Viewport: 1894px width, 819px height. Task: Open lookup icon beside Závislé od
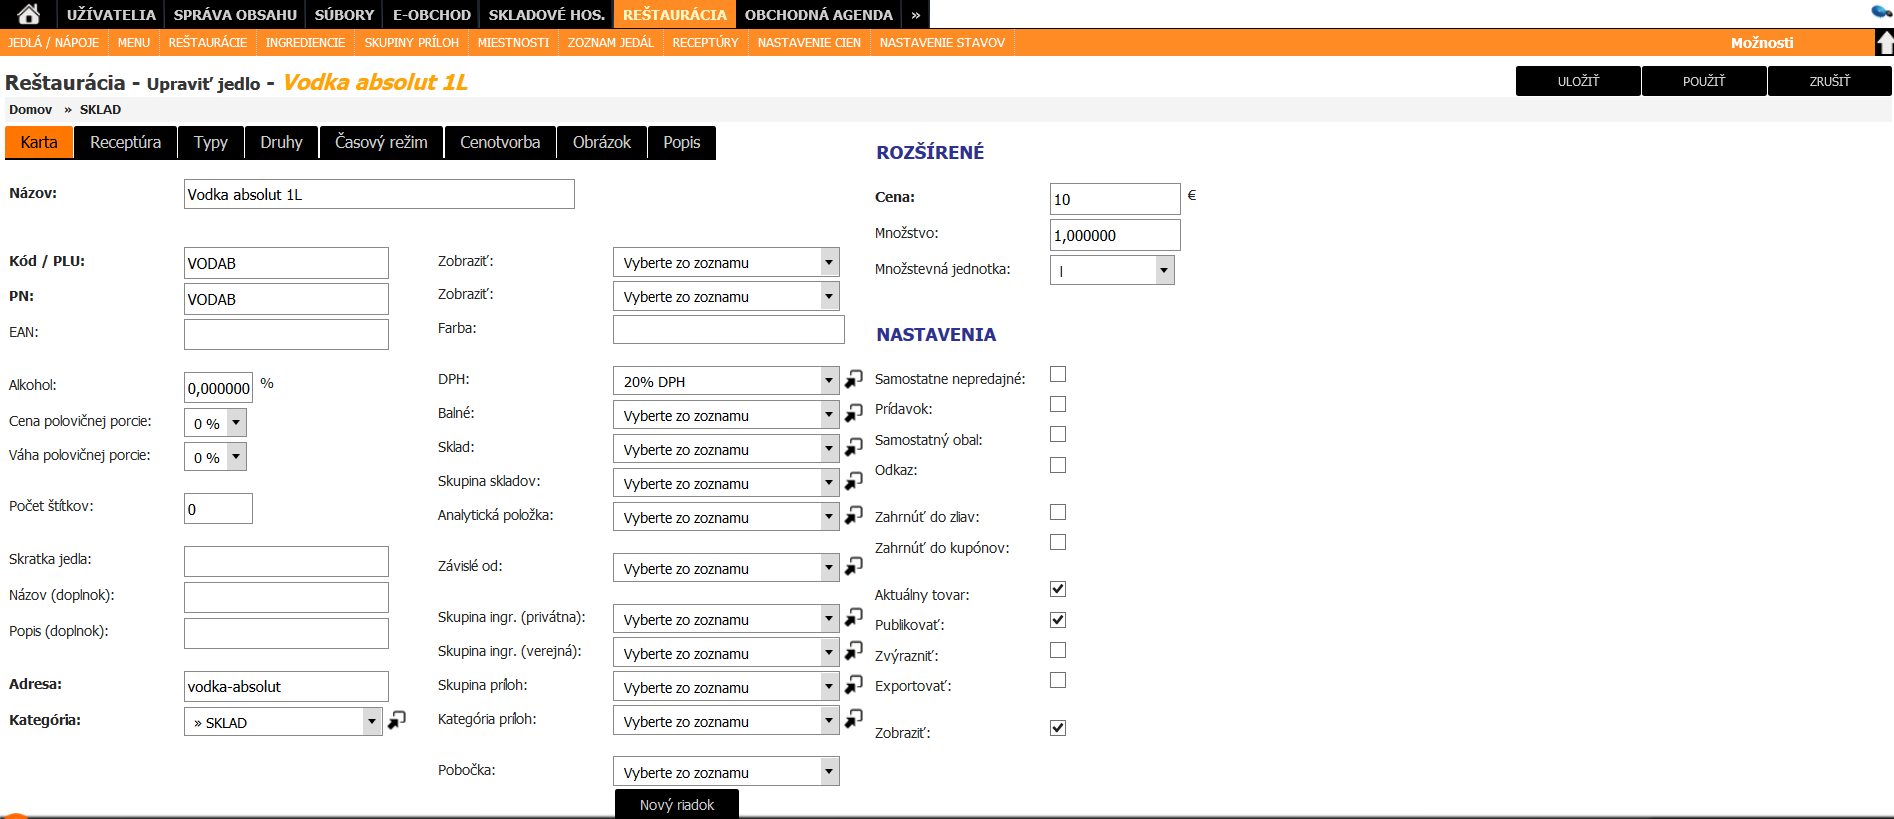[x=853, y=566]
